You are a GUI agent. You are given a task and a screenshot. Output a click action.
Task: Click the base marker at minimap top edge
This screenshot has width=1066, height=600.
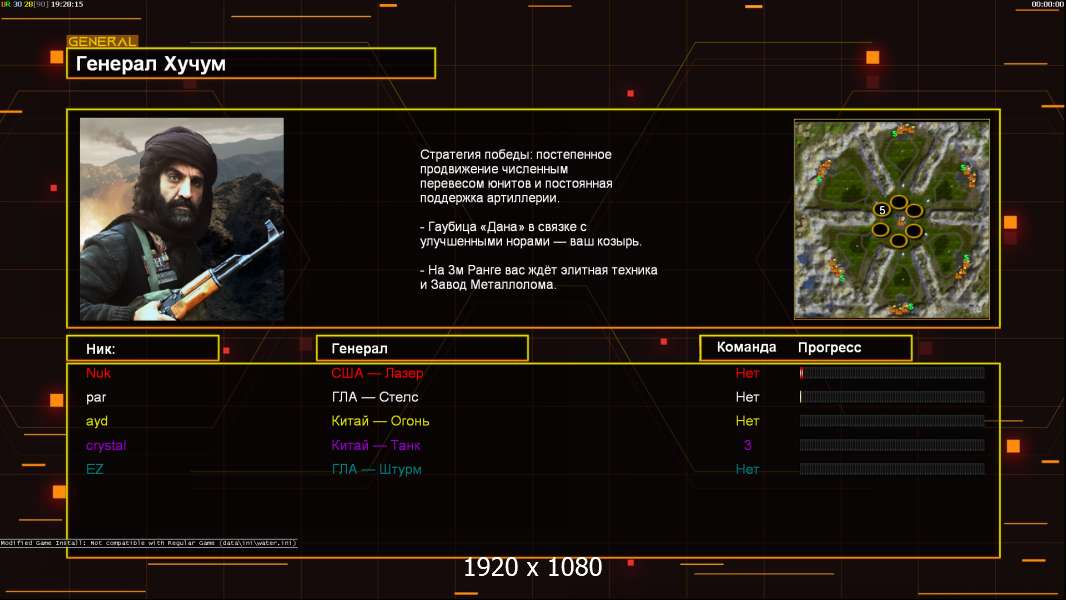tap(905, 129)
